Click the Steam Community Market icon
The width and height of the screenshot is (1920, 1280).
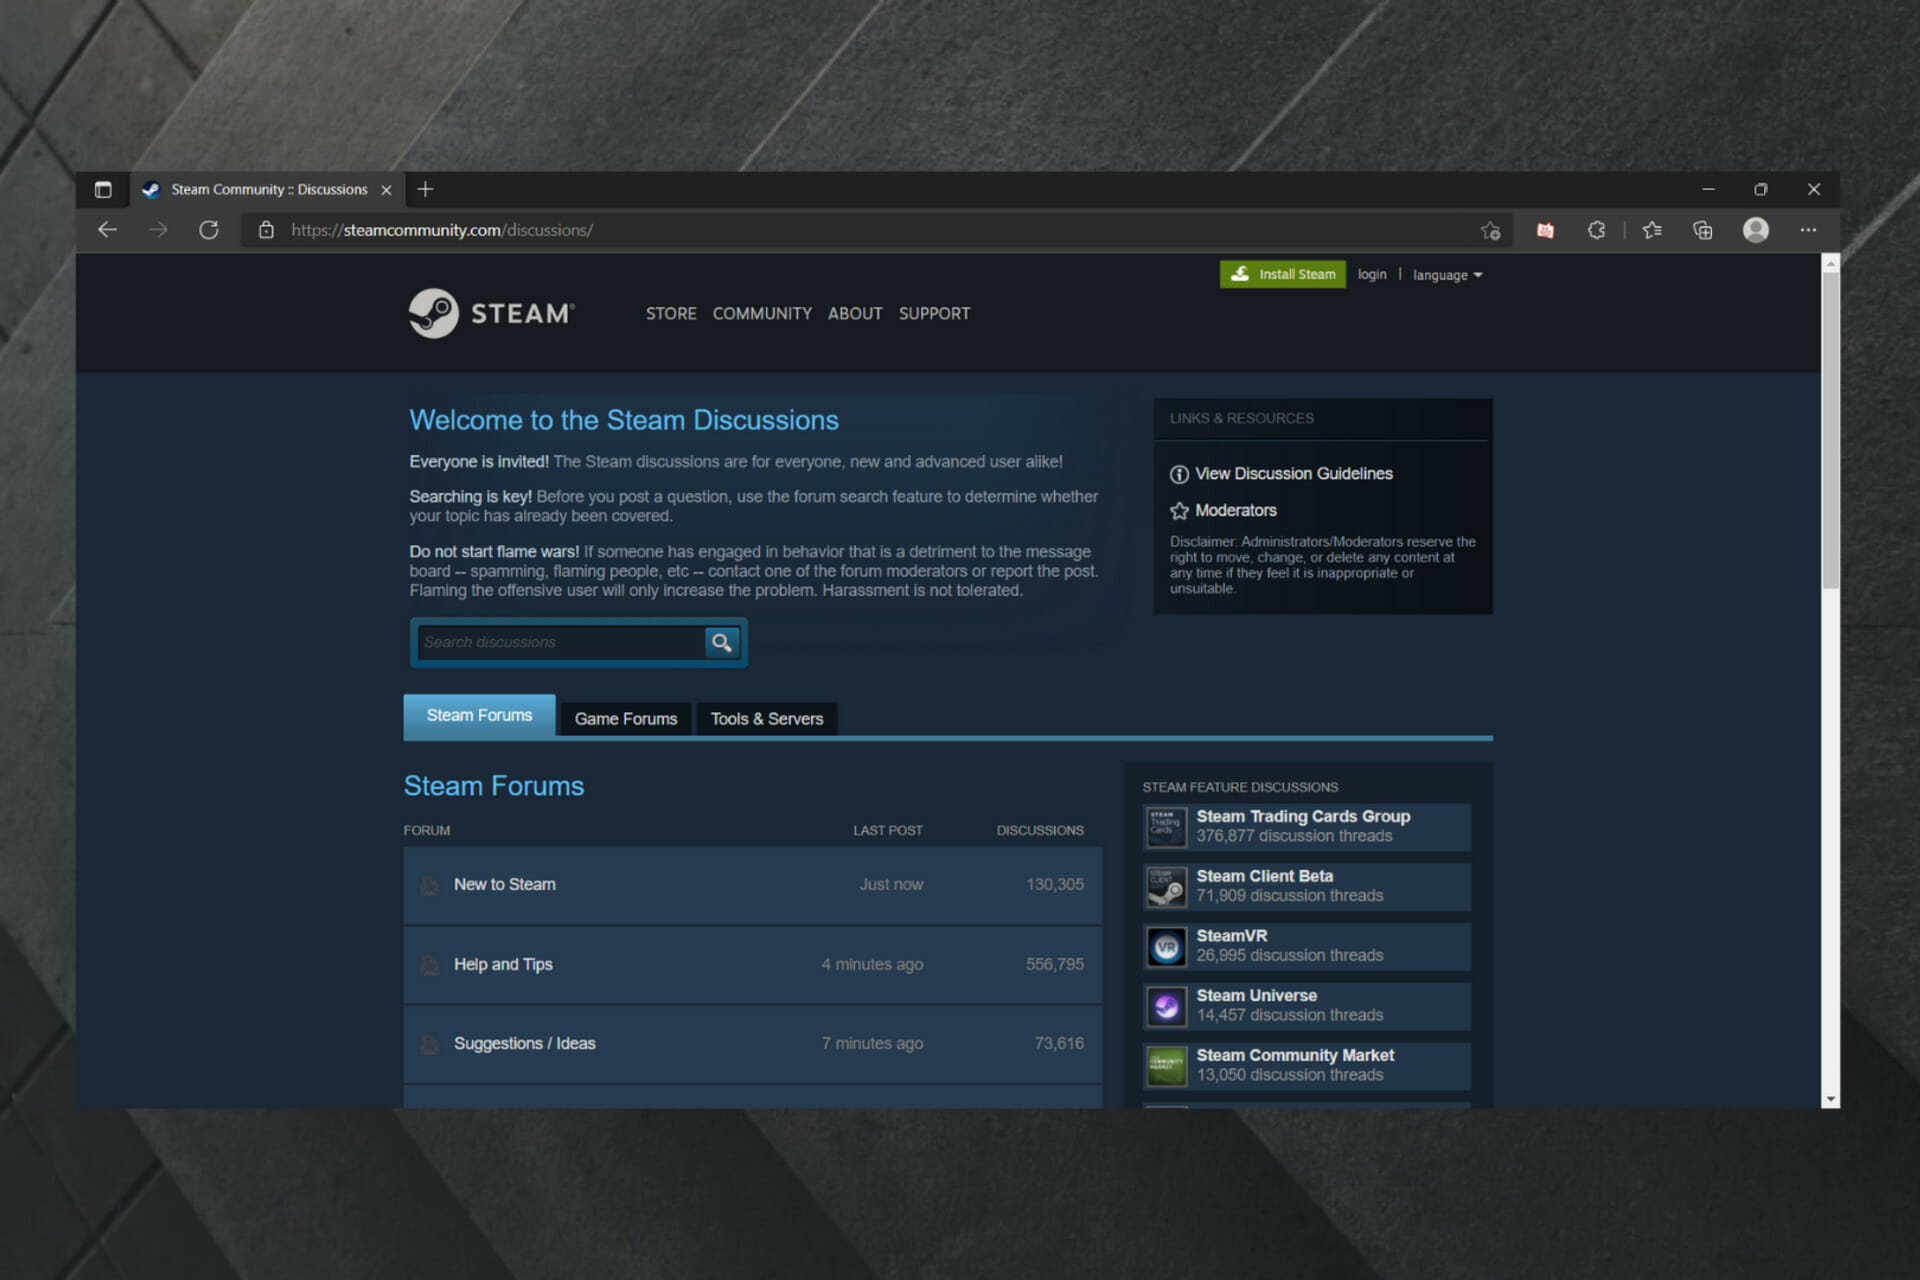(1167, 1064)
